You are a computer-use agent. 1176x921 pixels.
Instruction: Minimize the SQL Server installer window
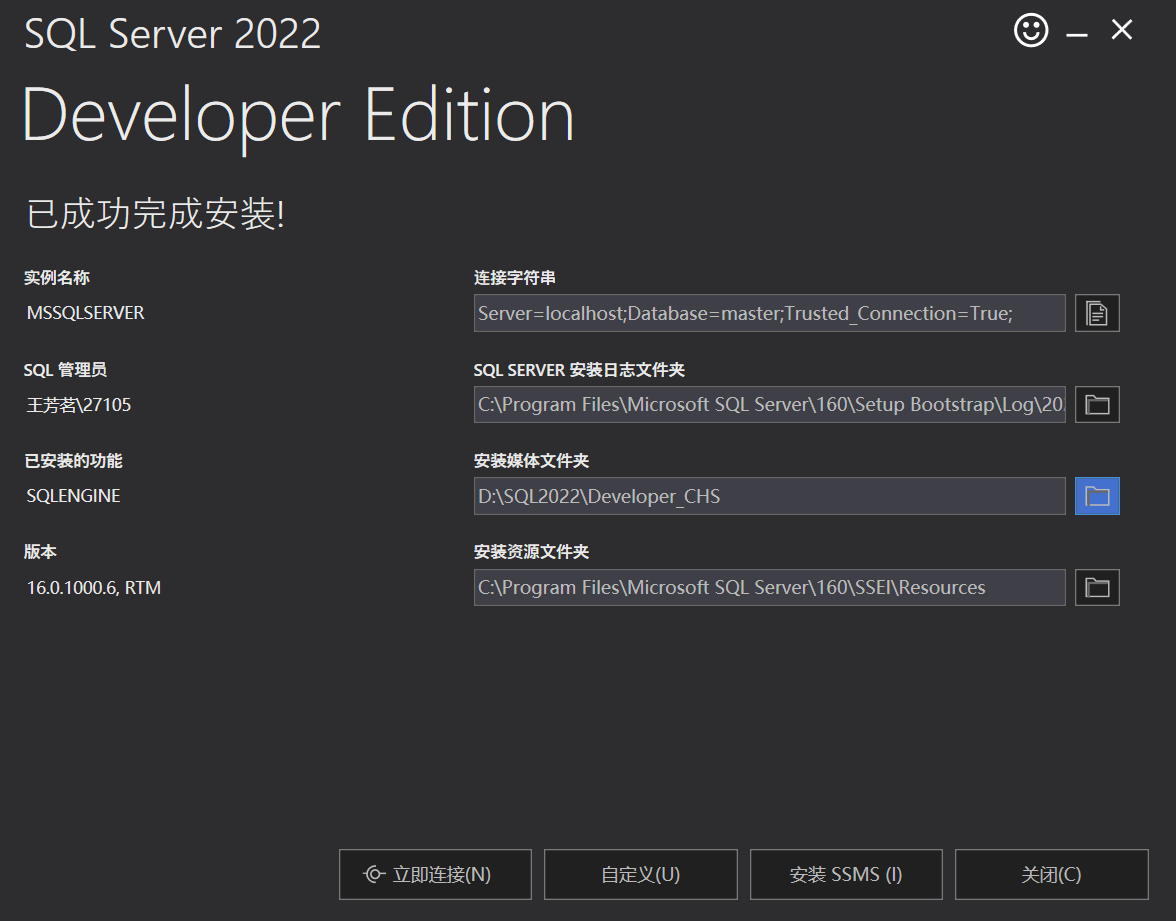click(x=1076, y=34)
